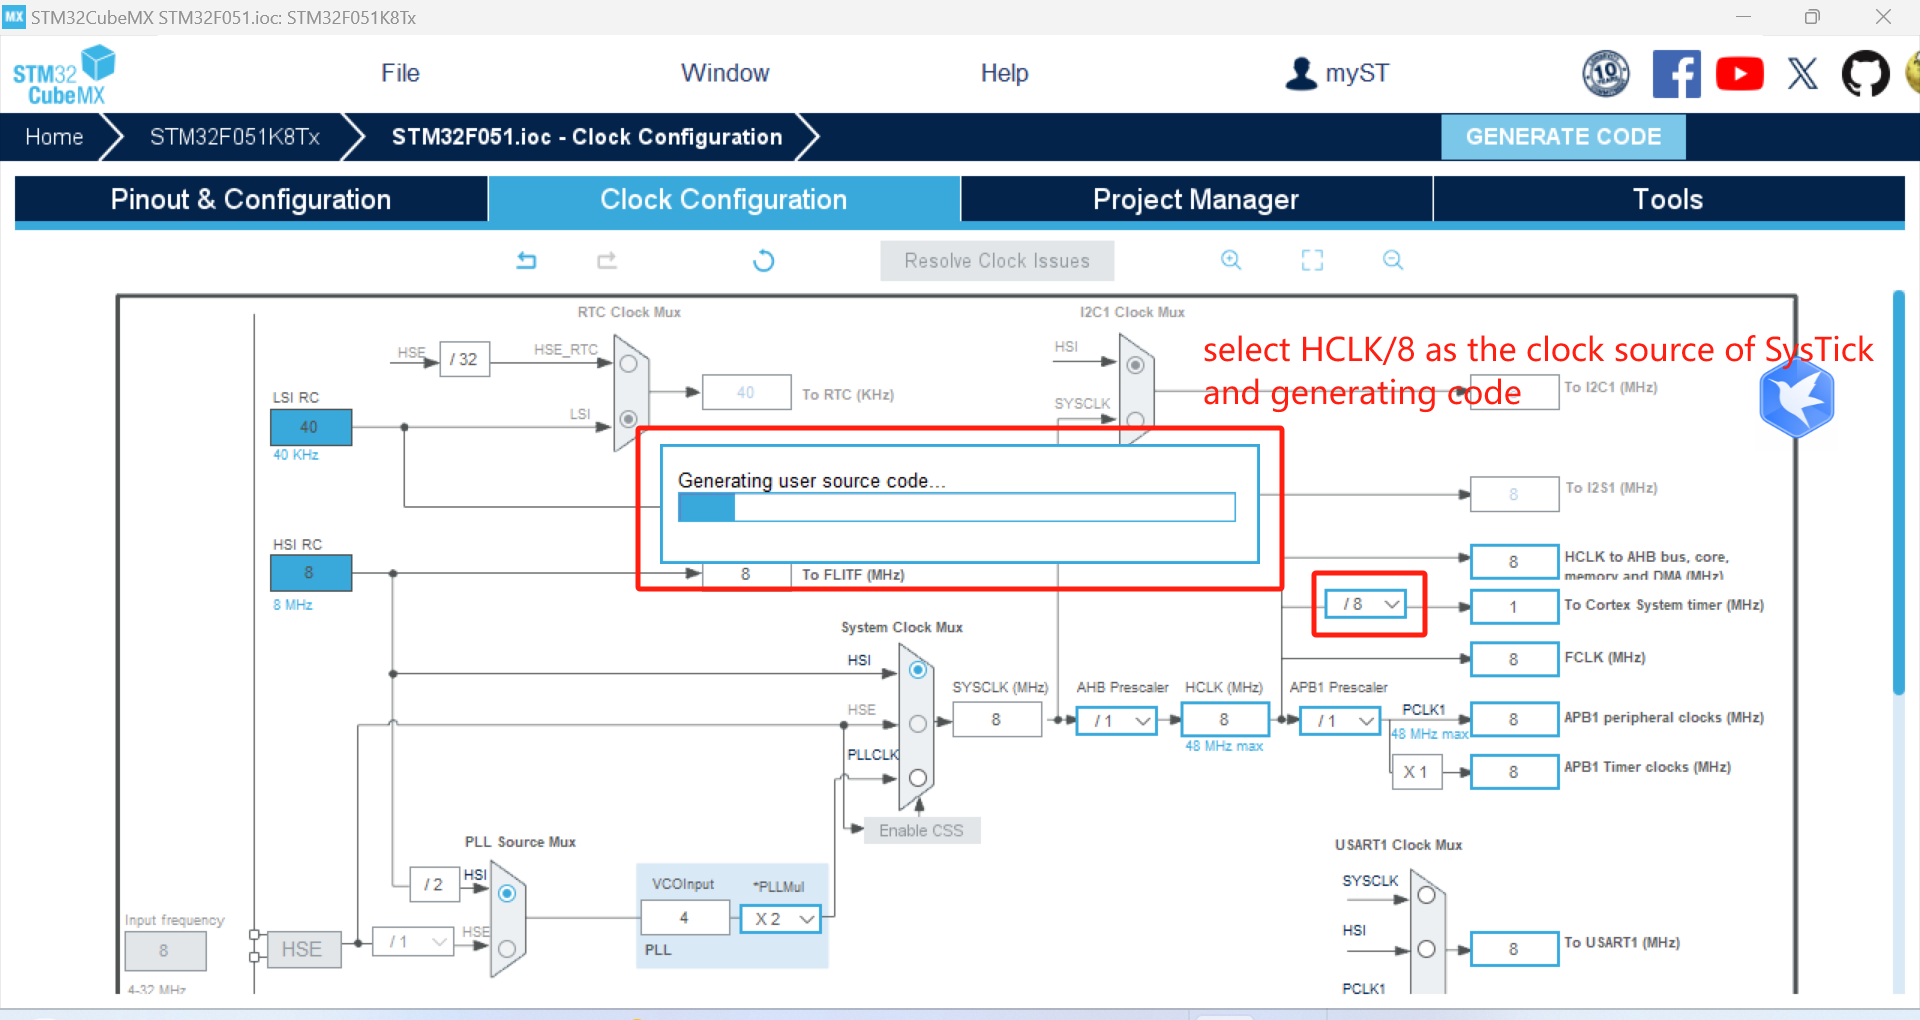
Task: Select HSE as the system clock source
Action: [x=917, y=724]
